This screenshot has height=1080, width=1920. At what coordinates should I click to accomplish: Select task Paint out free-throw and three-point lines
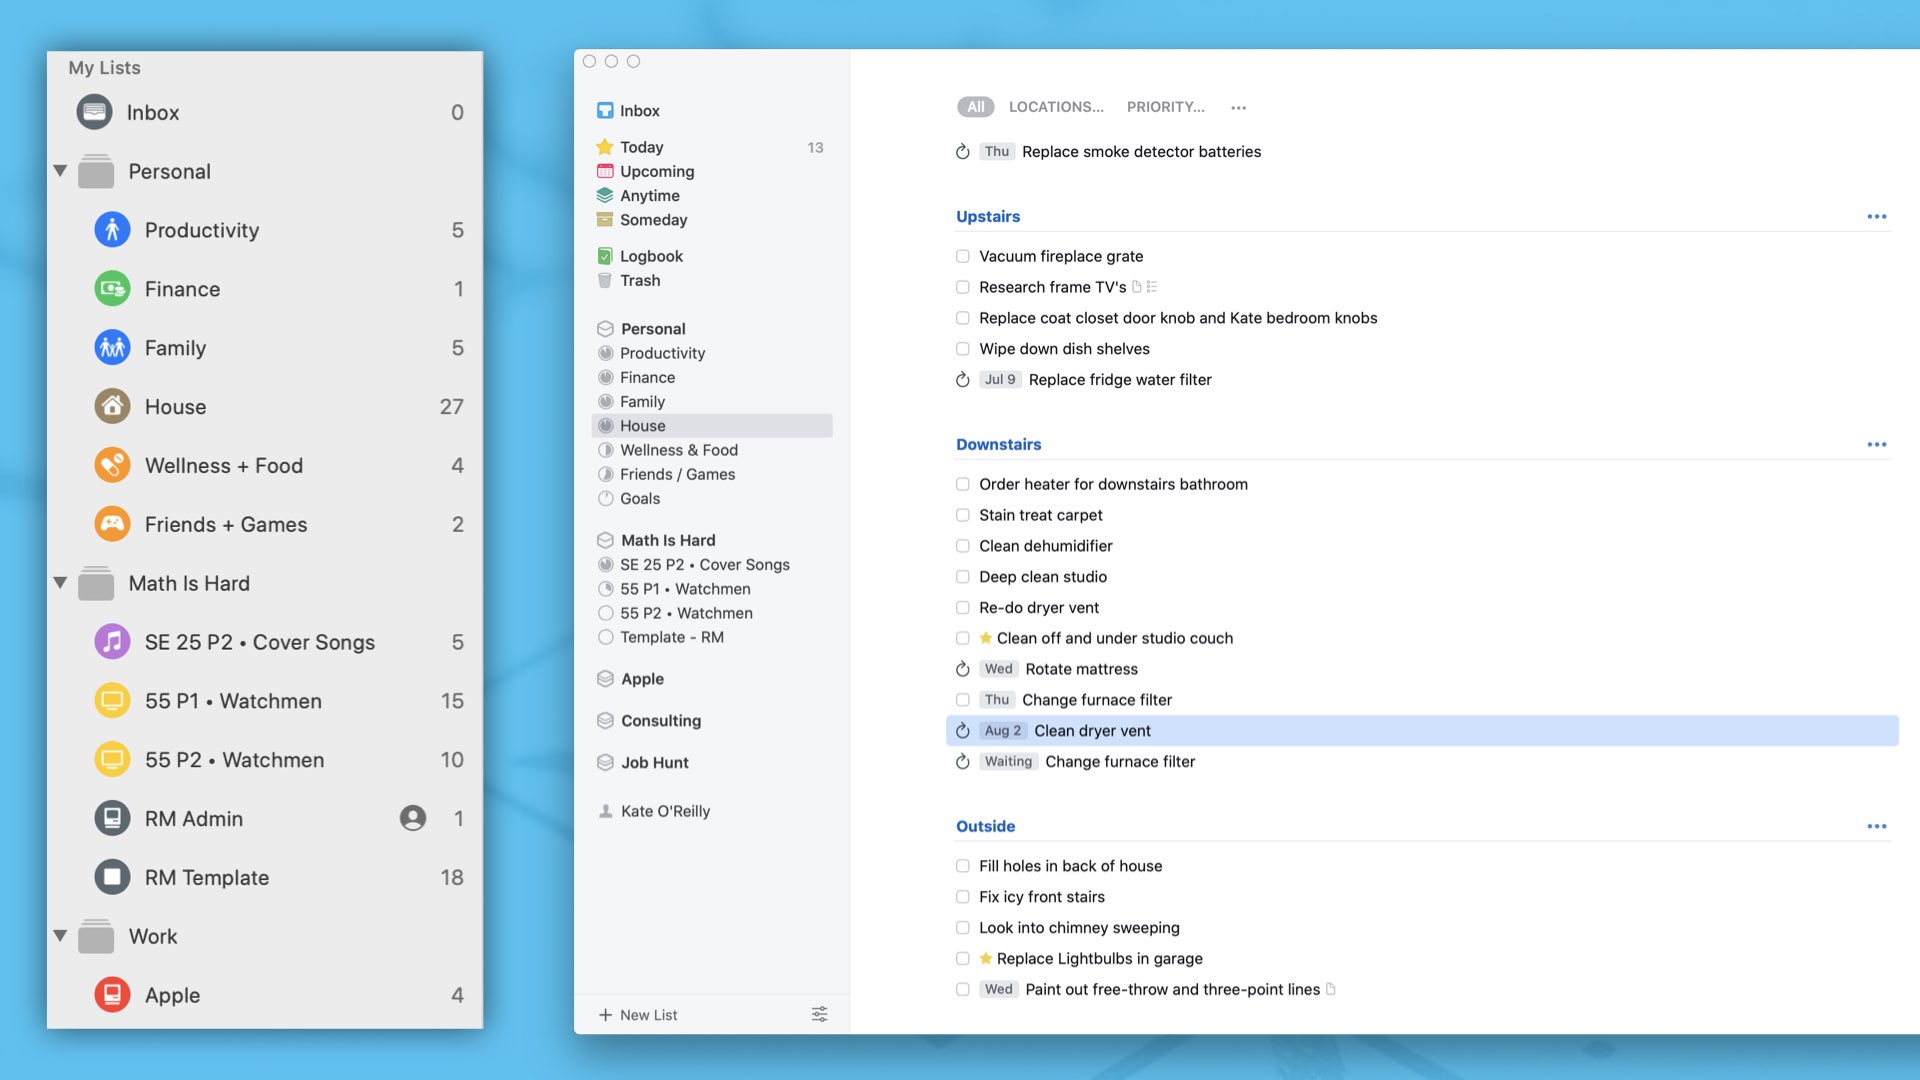(x=1172, y=990)
